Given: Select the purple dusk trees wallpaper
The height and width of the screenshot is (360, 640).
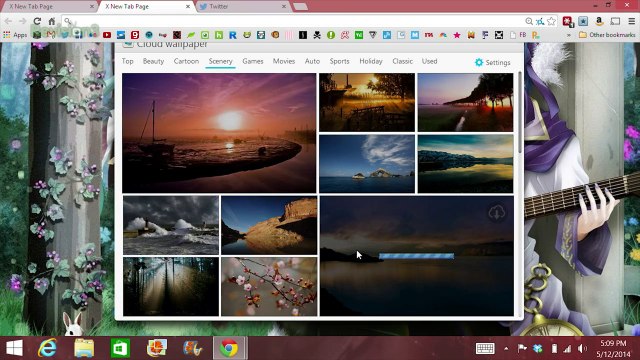Looking at the screenshot, I should tap(465, 103).
